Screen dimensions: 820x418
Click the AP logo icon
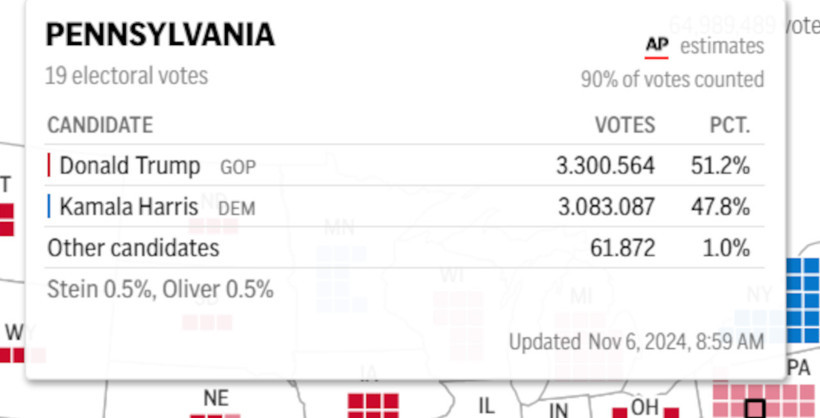tap(656, 47)
